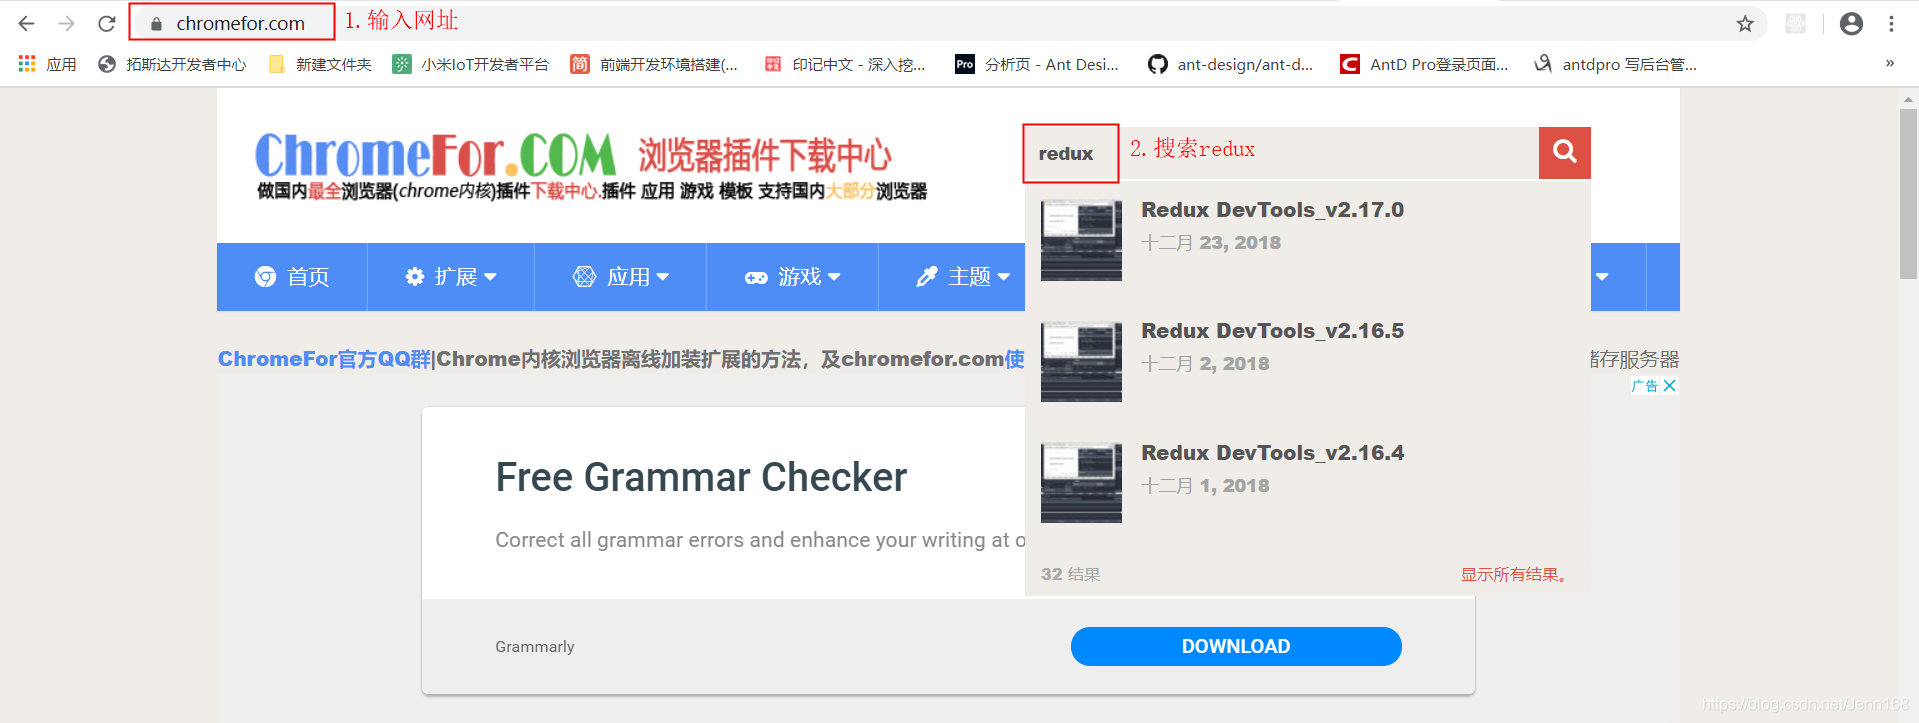Click the search box containing redux
This screenshot has width=1919, height=723.
pos(1281,153)
